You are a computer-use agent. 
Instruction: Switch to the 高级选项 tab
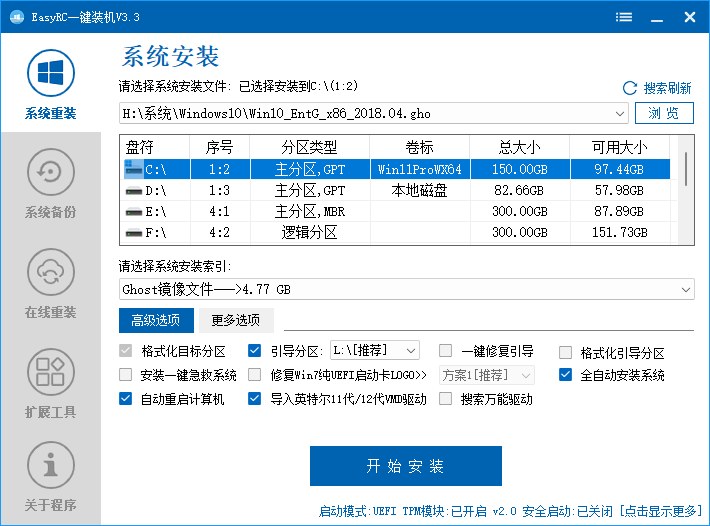tap(156, 320)
